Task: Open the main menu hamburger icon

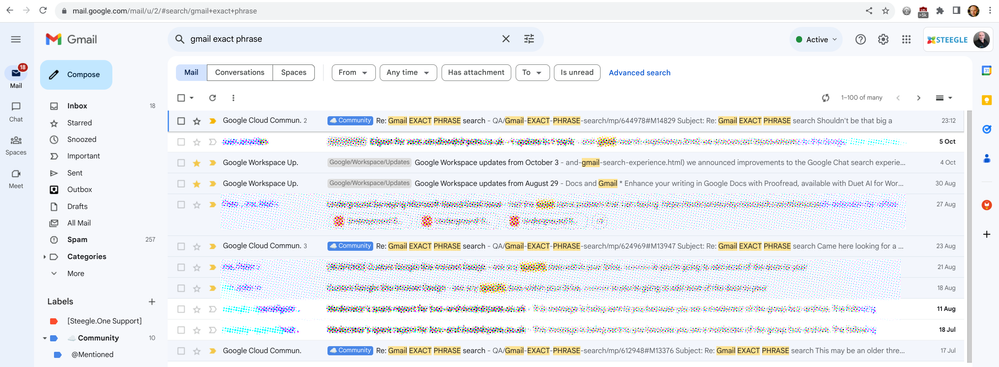Action: point(16,40)
